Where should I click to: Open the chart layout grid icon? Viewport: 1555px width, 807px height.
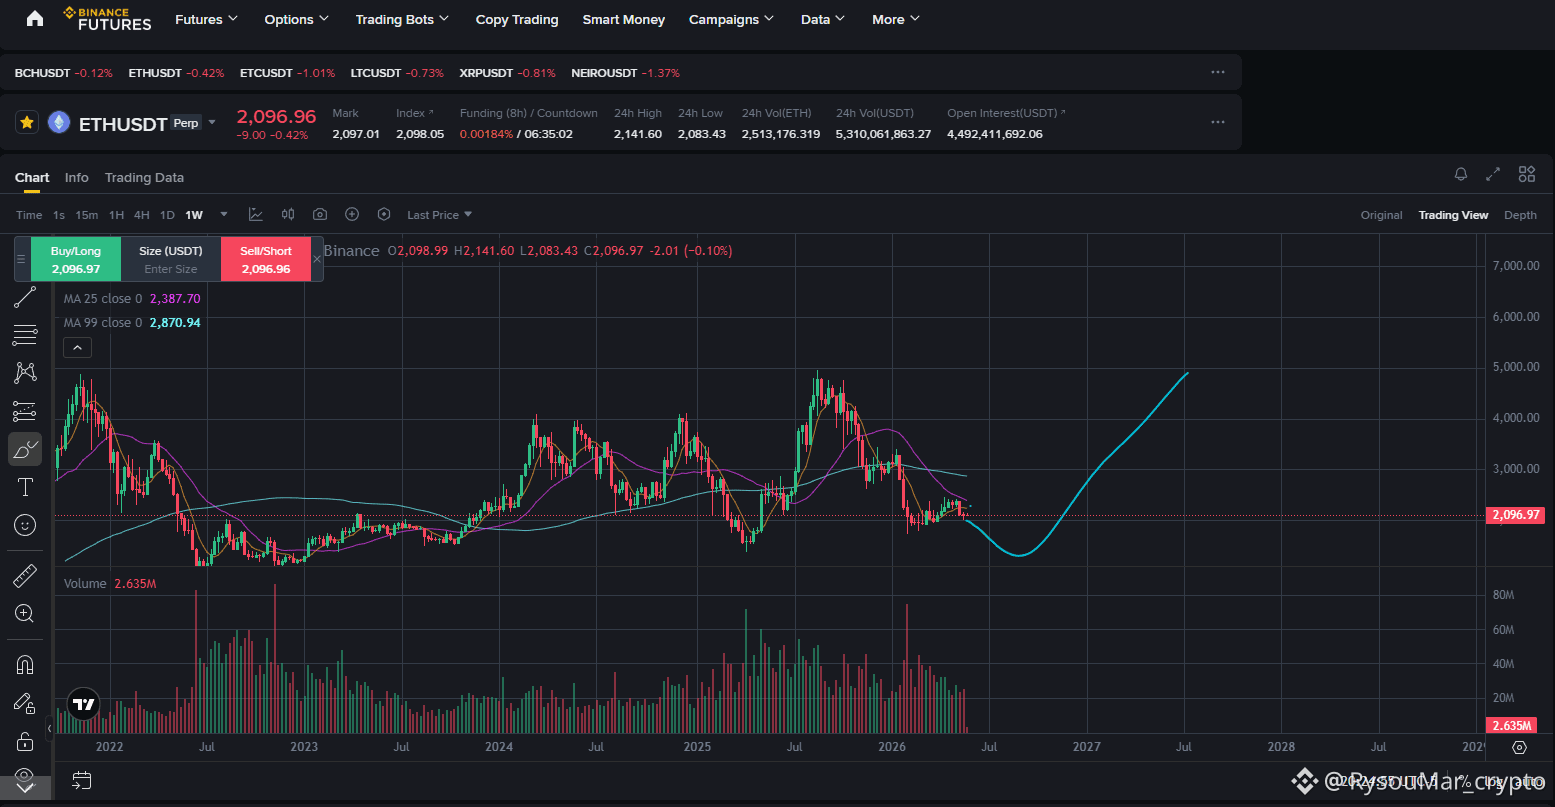(1527, 174)
